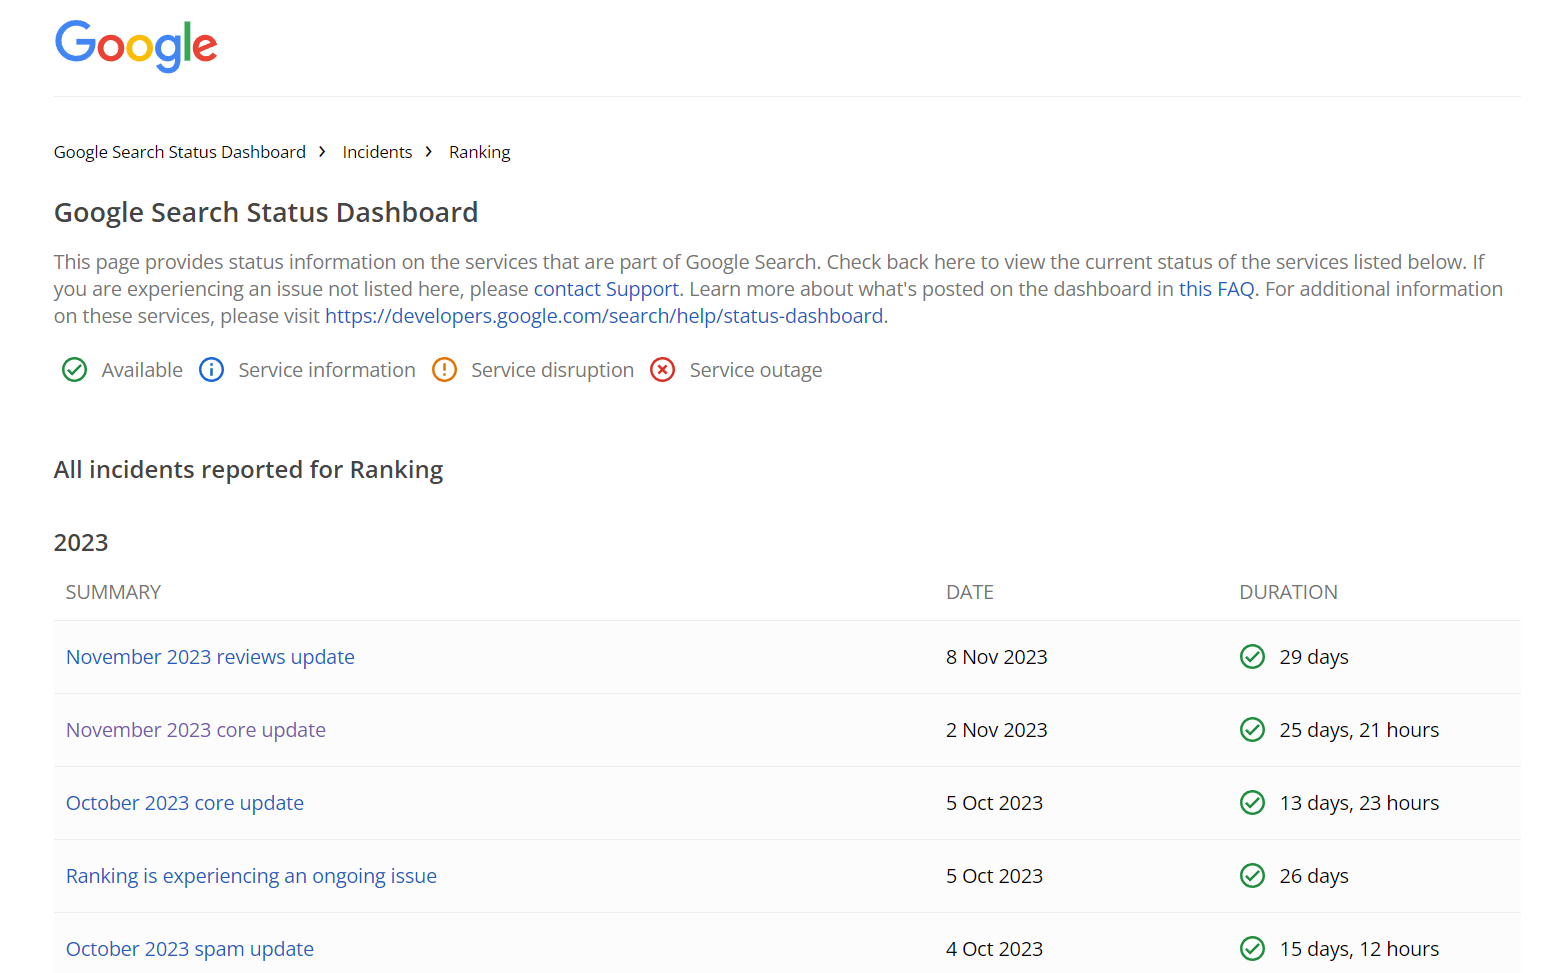Open the Incidents breadcrumb link
This screenshot has width=1566, height=973.
coord(377,152)
